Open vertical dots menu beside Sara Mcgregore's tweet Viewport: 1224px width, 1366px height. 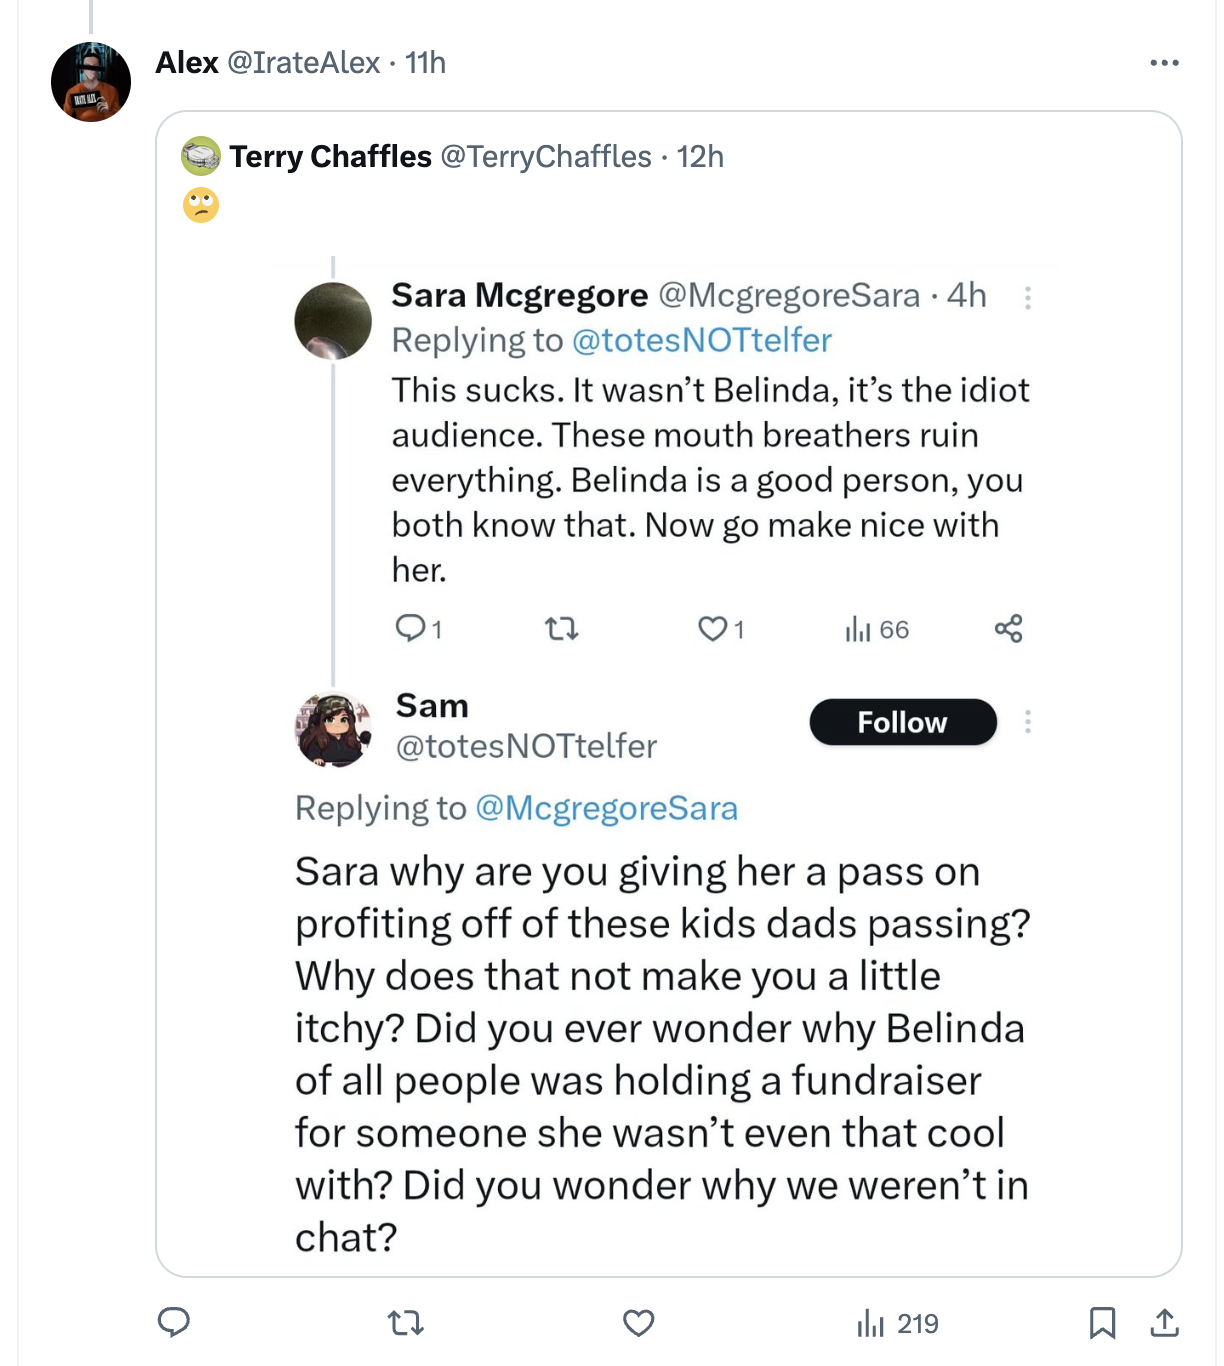pyautogui.click(x=1027, y=297)
